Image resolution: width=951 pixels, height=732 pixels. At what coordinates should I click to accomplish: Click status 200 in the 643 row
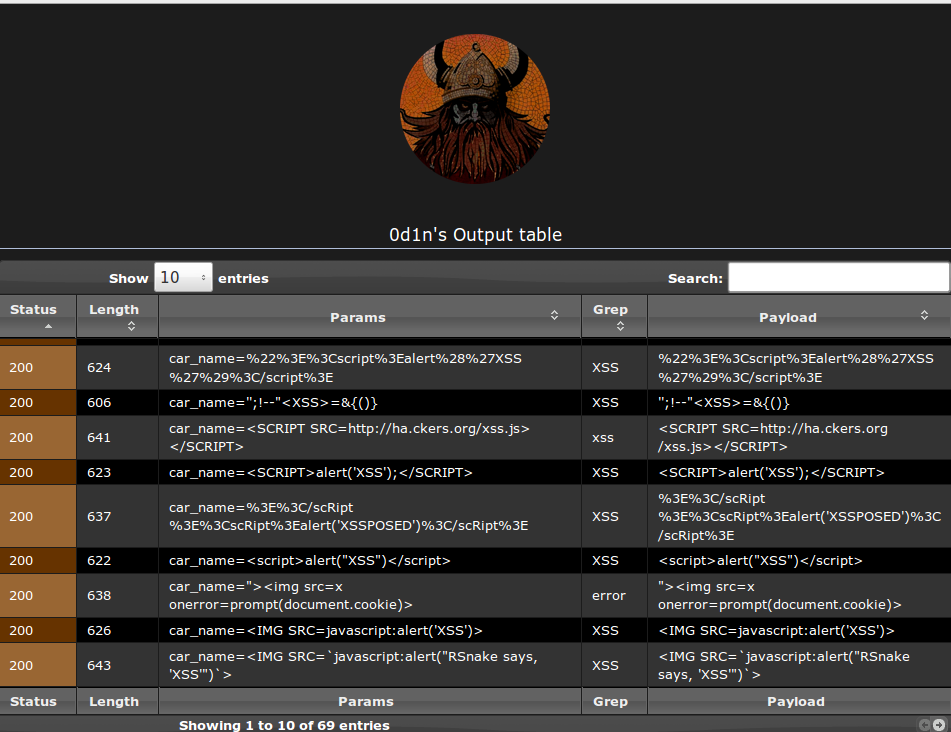(x=38, y=665)
